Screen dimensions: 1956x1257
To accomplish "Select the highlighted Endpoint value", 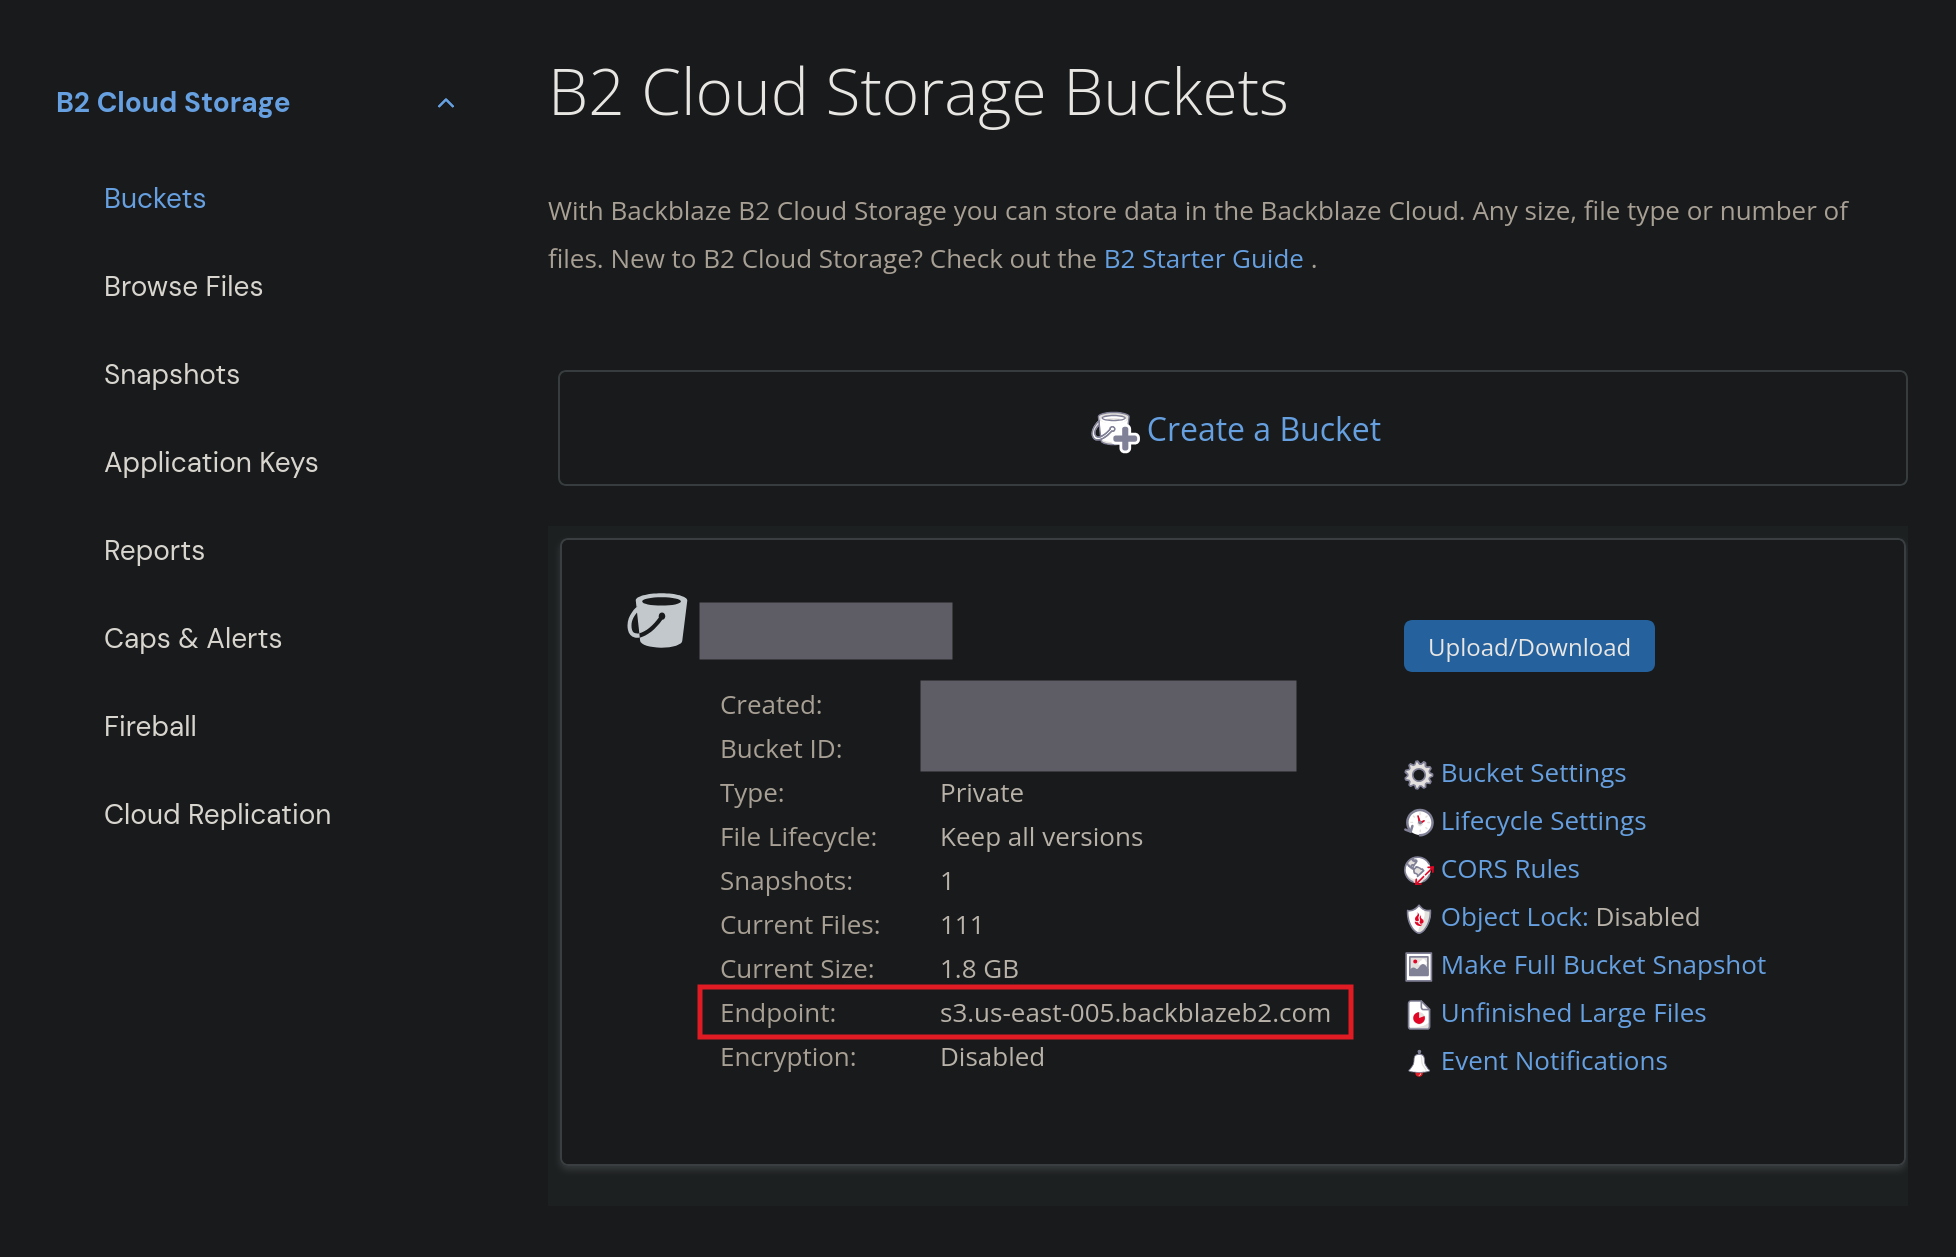I will (x=1135, y=1013).
